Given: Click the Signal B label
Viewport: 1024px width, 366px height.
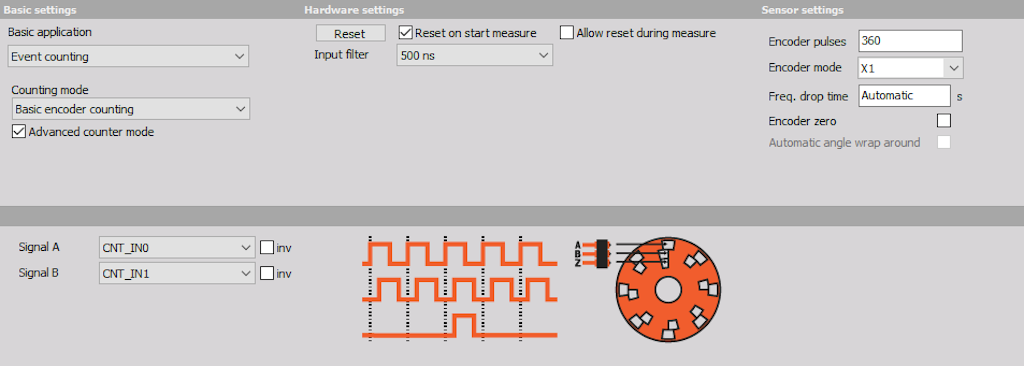Looking at the screenshot, I should [39, 273].
